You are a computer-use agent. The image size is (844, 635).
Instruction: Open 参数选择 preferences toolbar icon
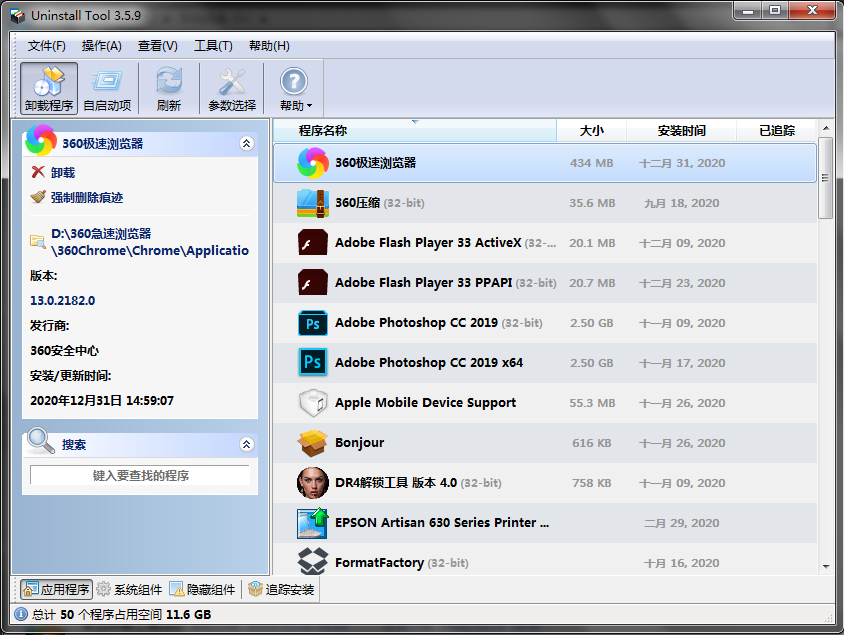point(231,88)
